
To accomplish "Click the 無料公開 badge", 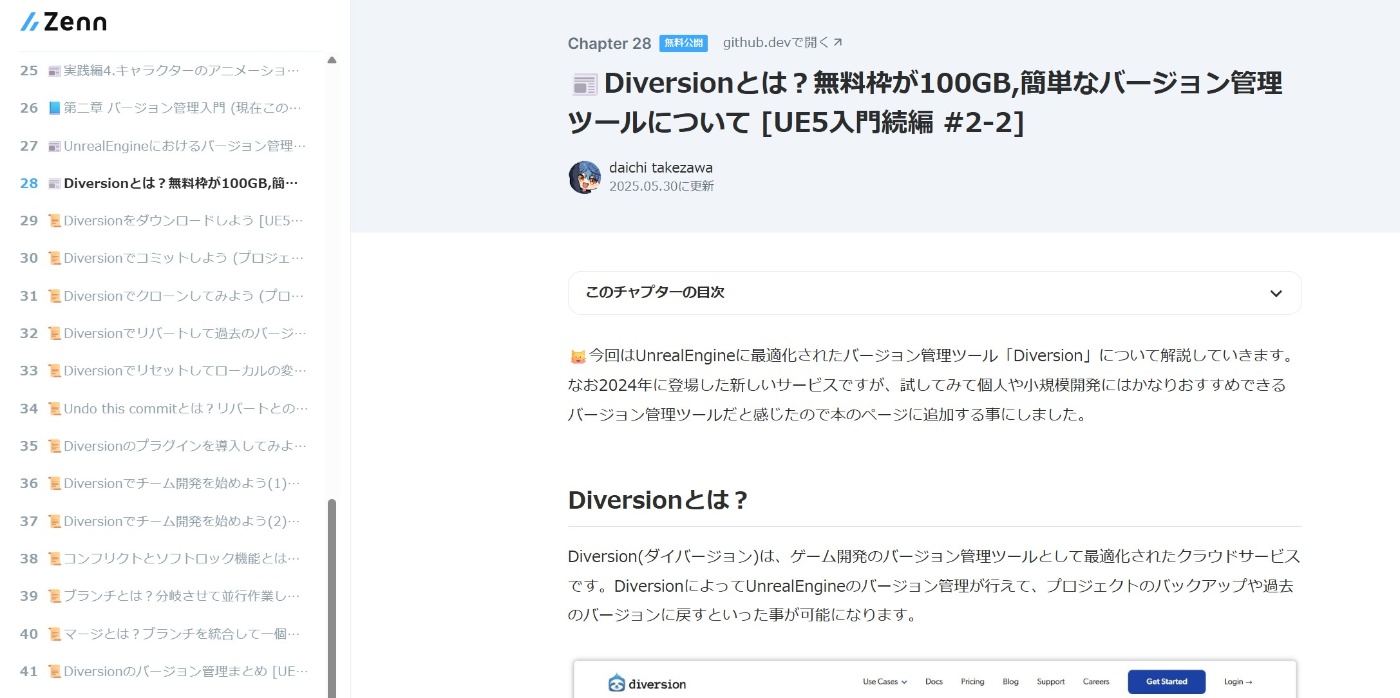I will tap(684, 43).
